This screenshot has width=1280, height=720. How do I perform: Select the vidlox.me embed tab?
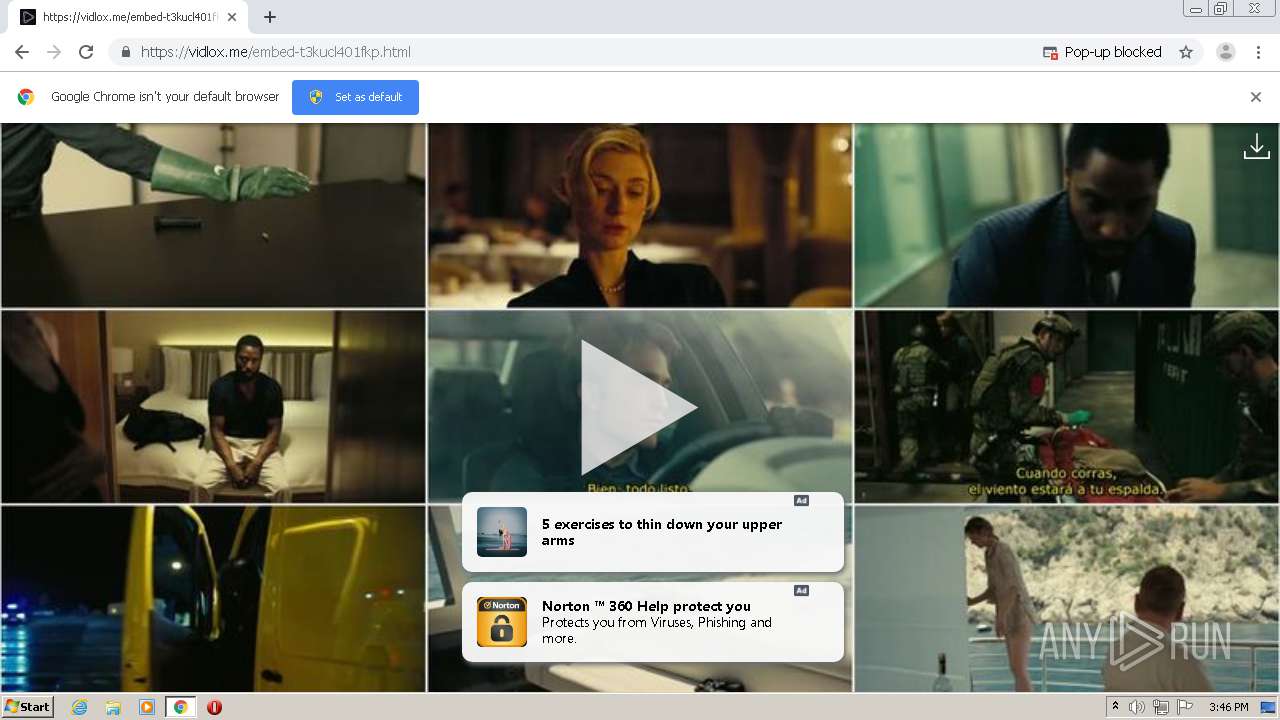pyautogui.click(x=128, y=17)
